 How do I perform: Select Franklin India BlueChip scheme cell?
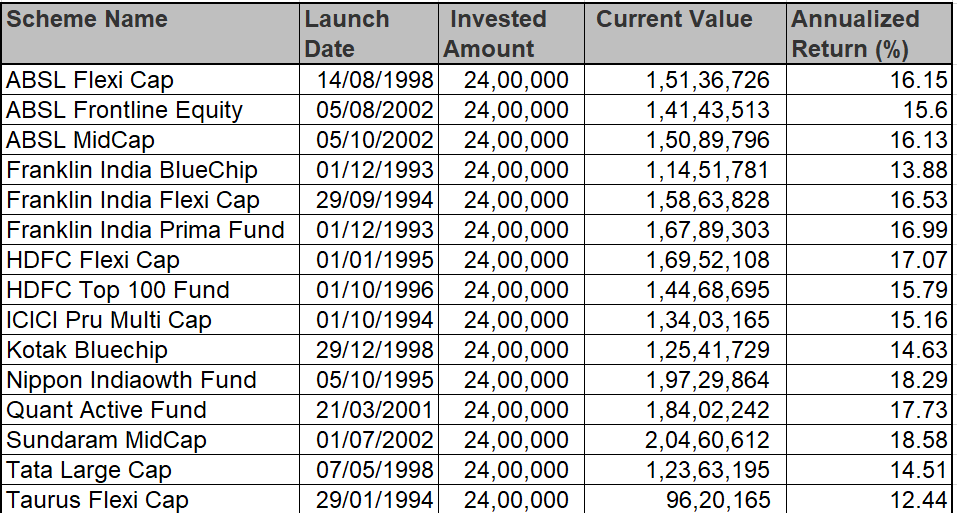(150, 170)
